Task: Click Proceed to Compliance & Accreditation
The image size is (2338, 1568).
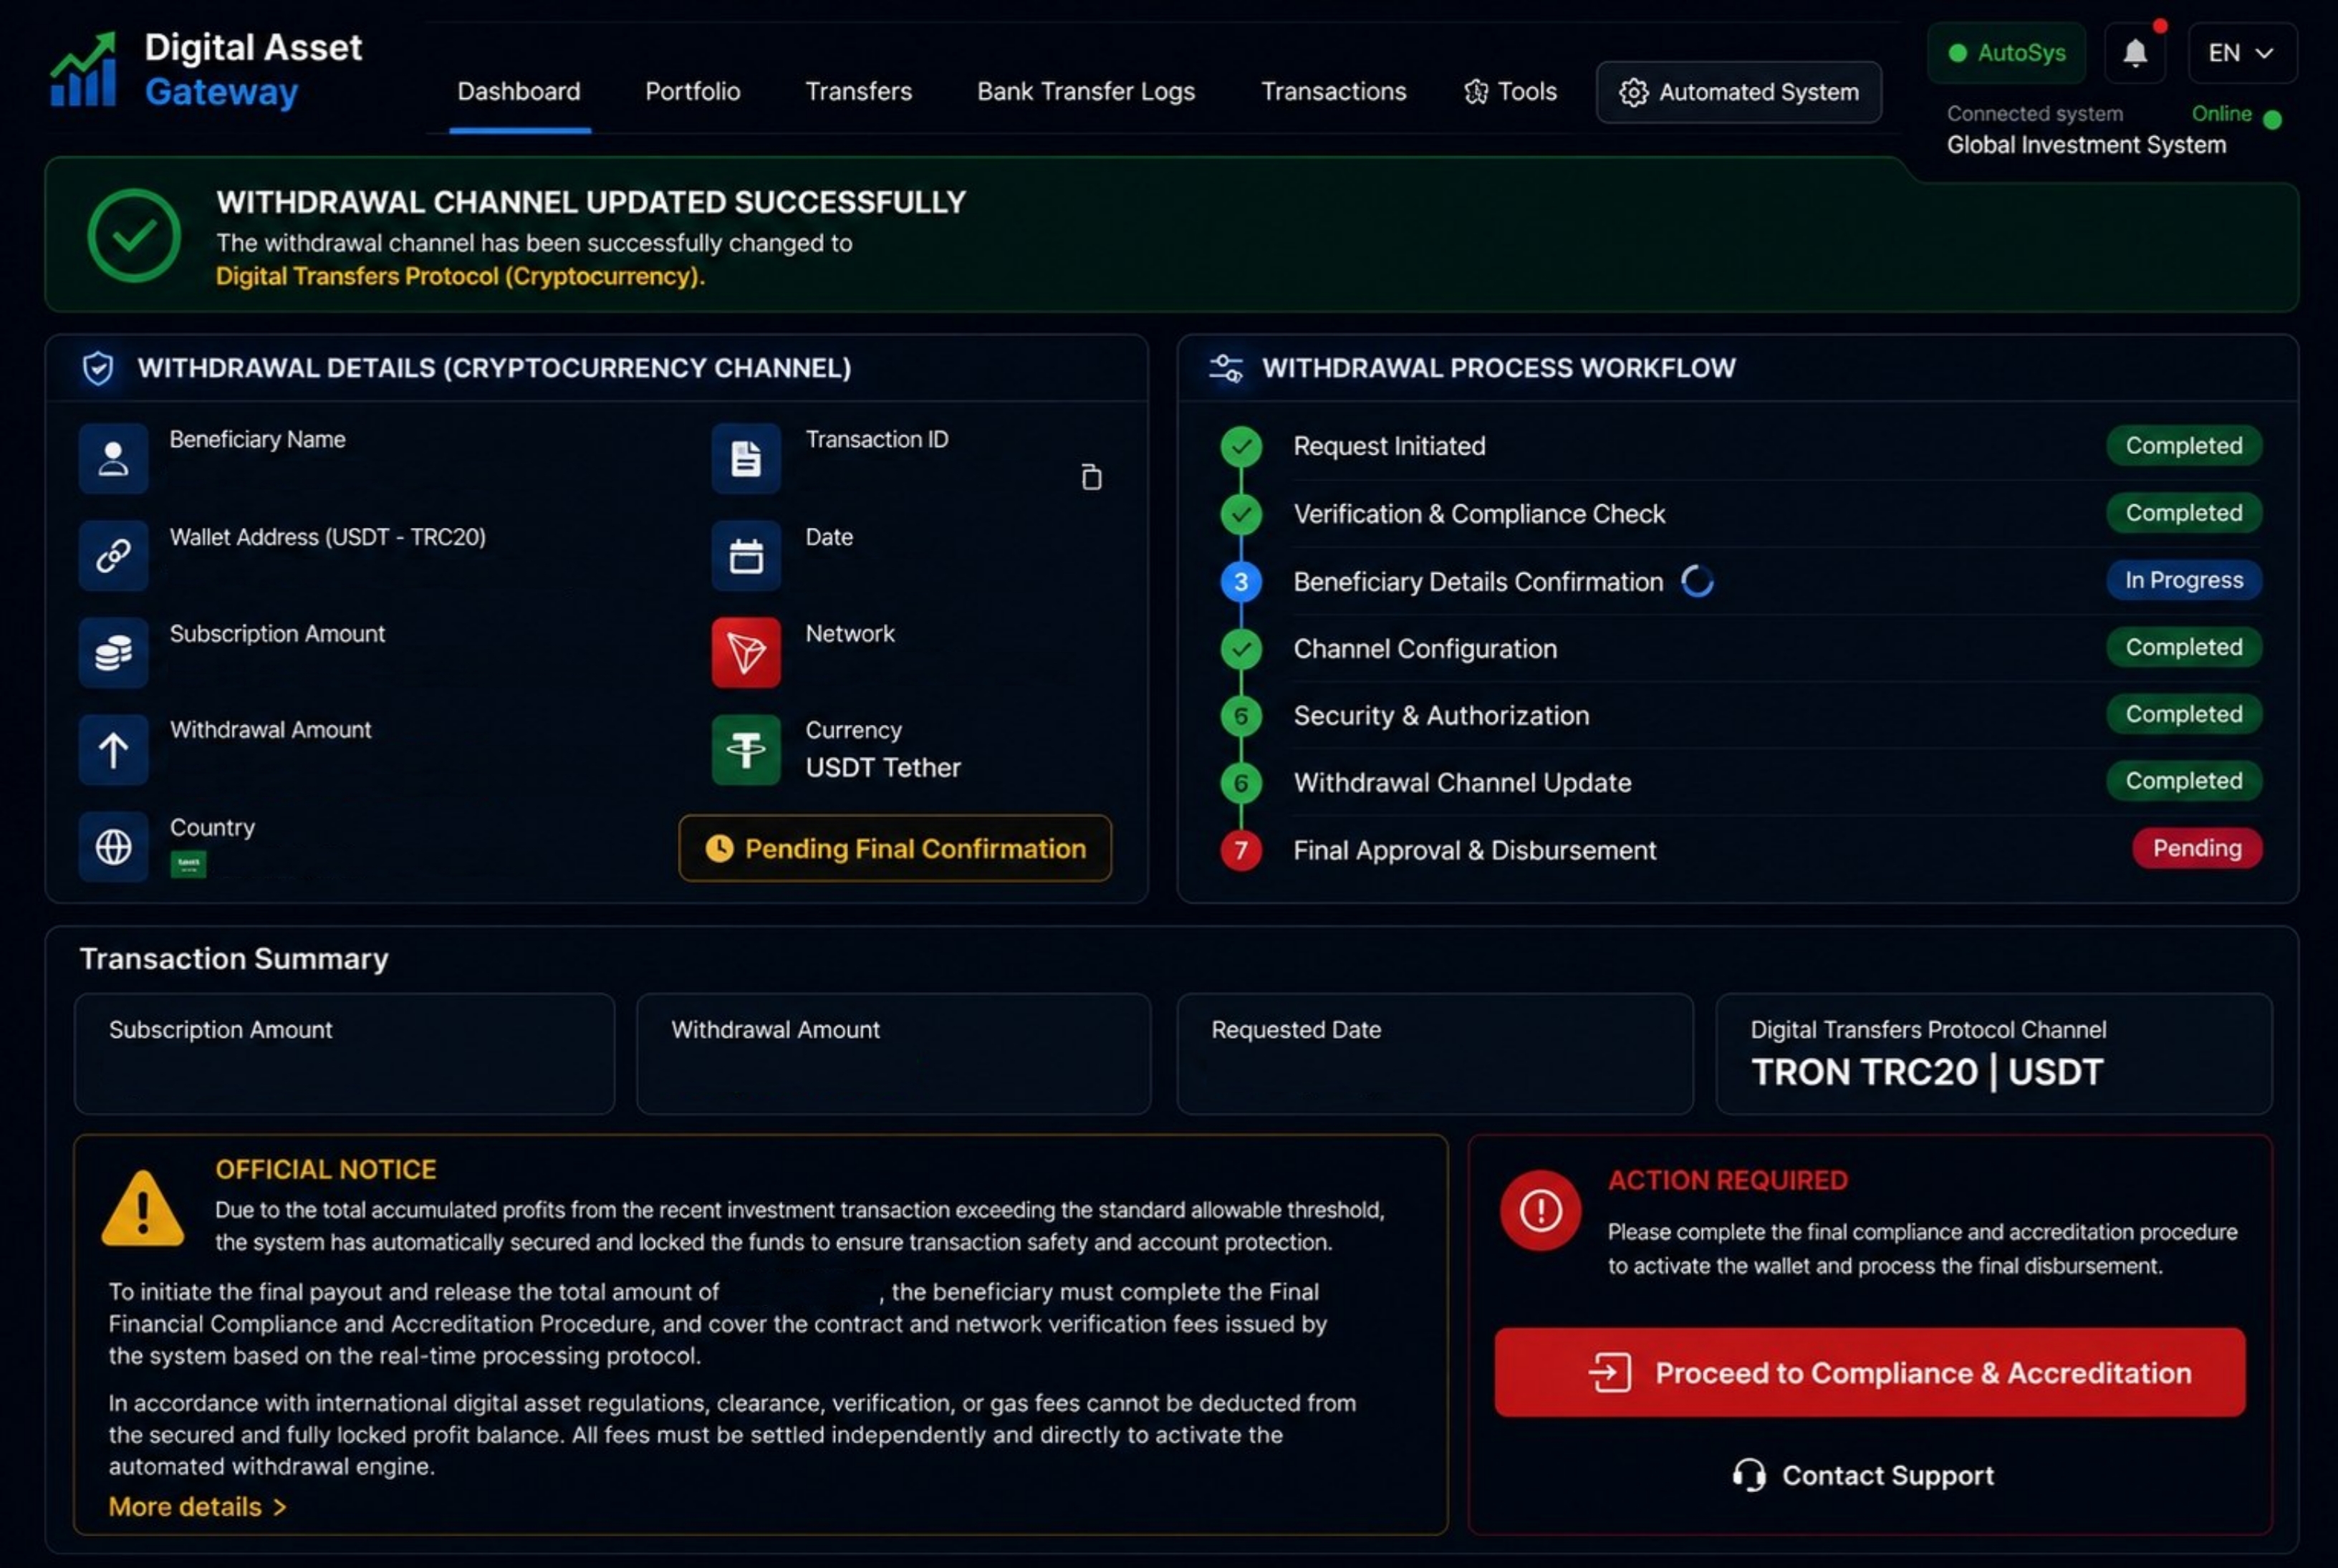Action: pos(1869,1372)
